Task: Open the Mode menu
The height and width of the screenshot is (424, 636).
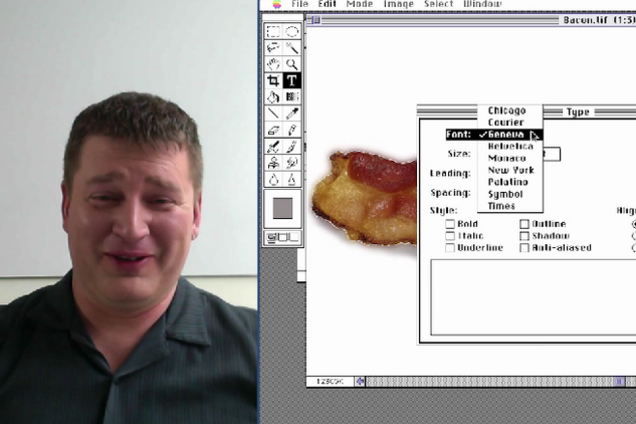Action: [x=359, y=5]
